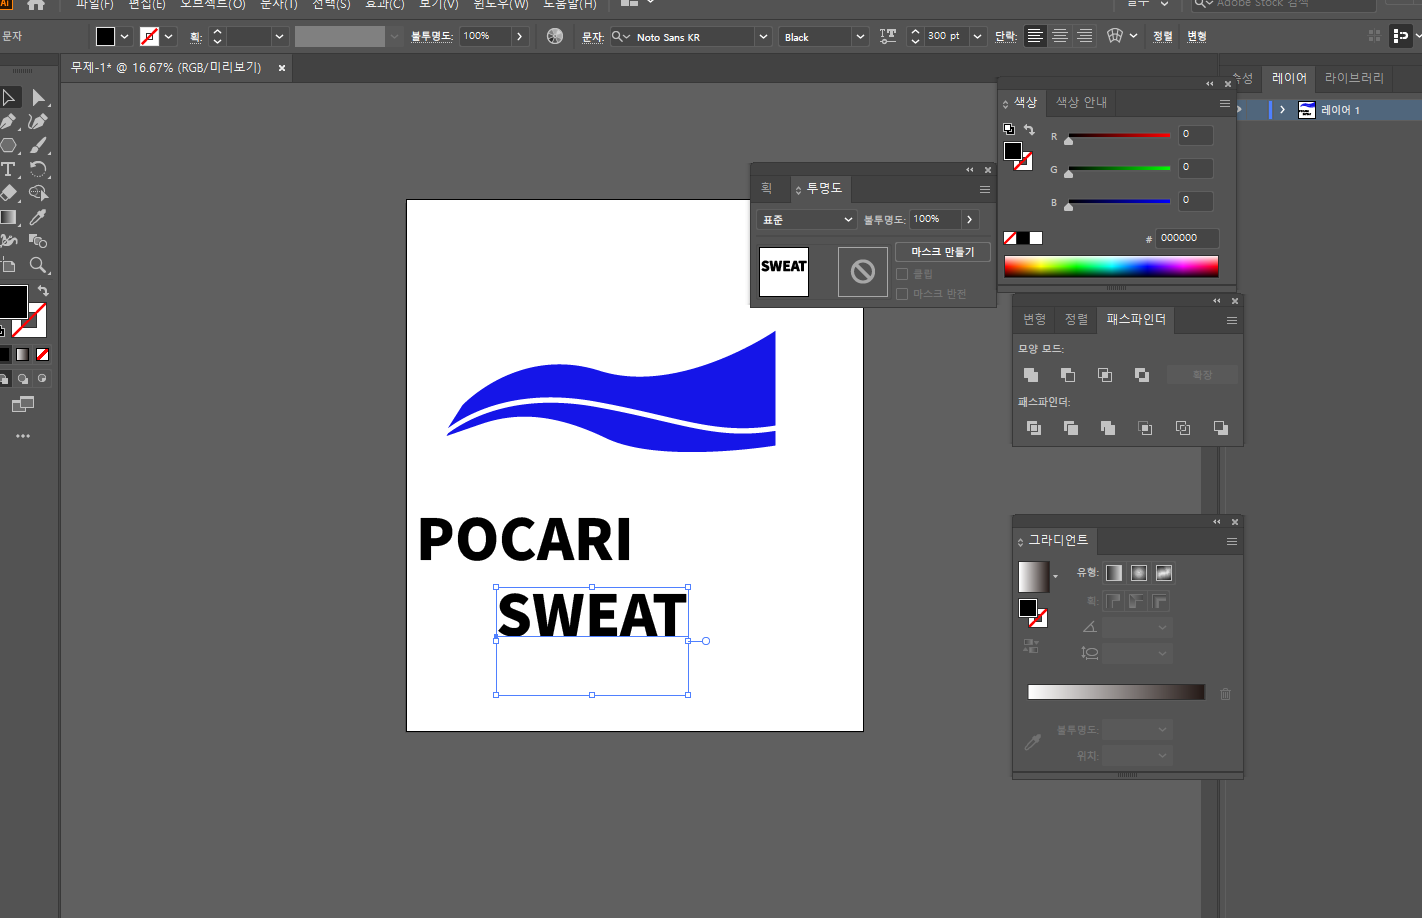Select the Eyedropper tool
Viewport: 1422px width, 918px height.
click(x=38, y=217)
